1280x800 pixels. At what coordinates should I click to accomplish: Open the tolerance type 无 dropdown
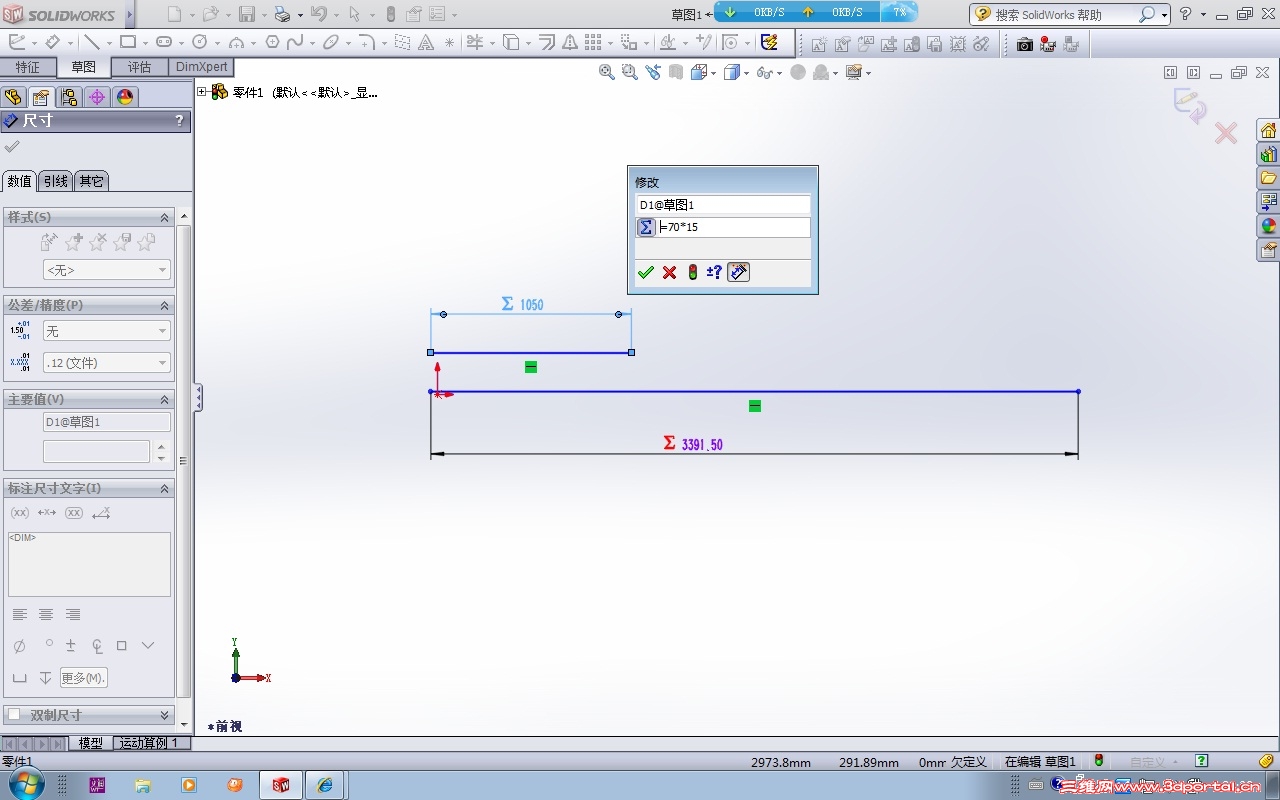(107, 331)
